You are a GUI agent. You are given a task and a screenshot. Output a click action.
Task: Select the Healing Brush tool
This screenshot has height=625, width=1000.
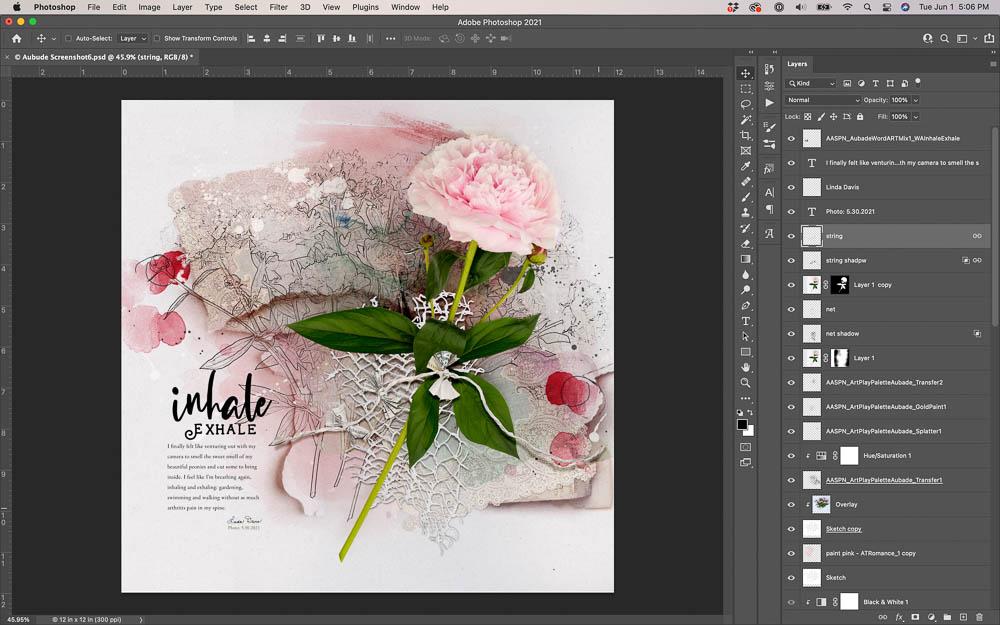(x=746, y=182)
